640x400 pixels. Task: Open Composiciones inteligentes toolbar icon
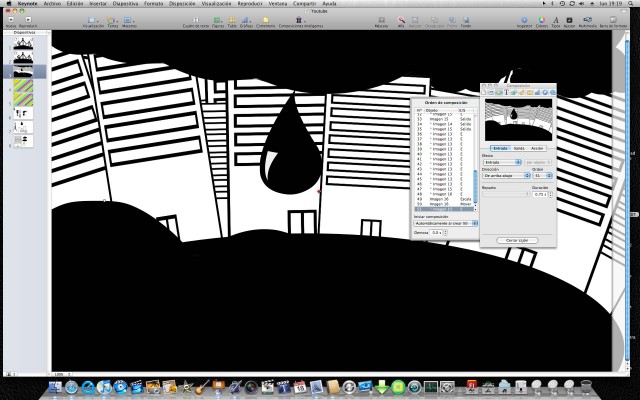tap(299, 20)
